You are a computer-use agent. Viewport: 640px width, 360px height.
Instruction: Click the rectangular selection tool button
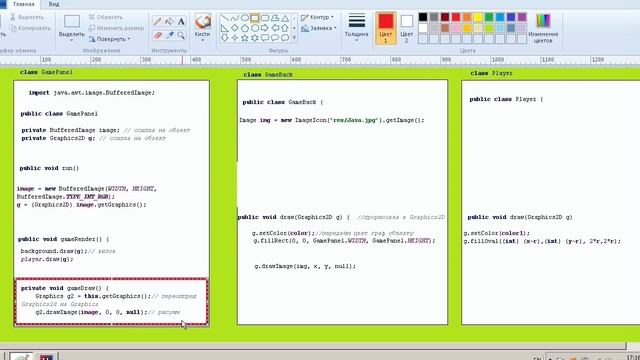(x=71, y=21)
